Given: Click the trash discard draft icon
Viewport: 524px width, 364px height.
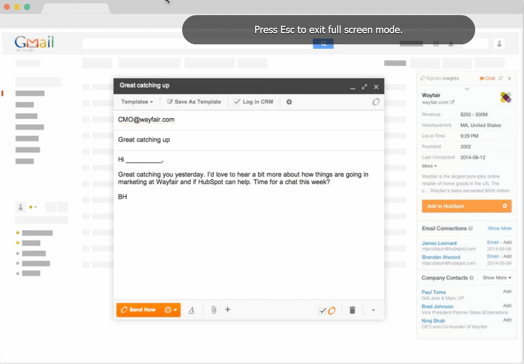Looking at the screenshot, I should click(352, 310).
